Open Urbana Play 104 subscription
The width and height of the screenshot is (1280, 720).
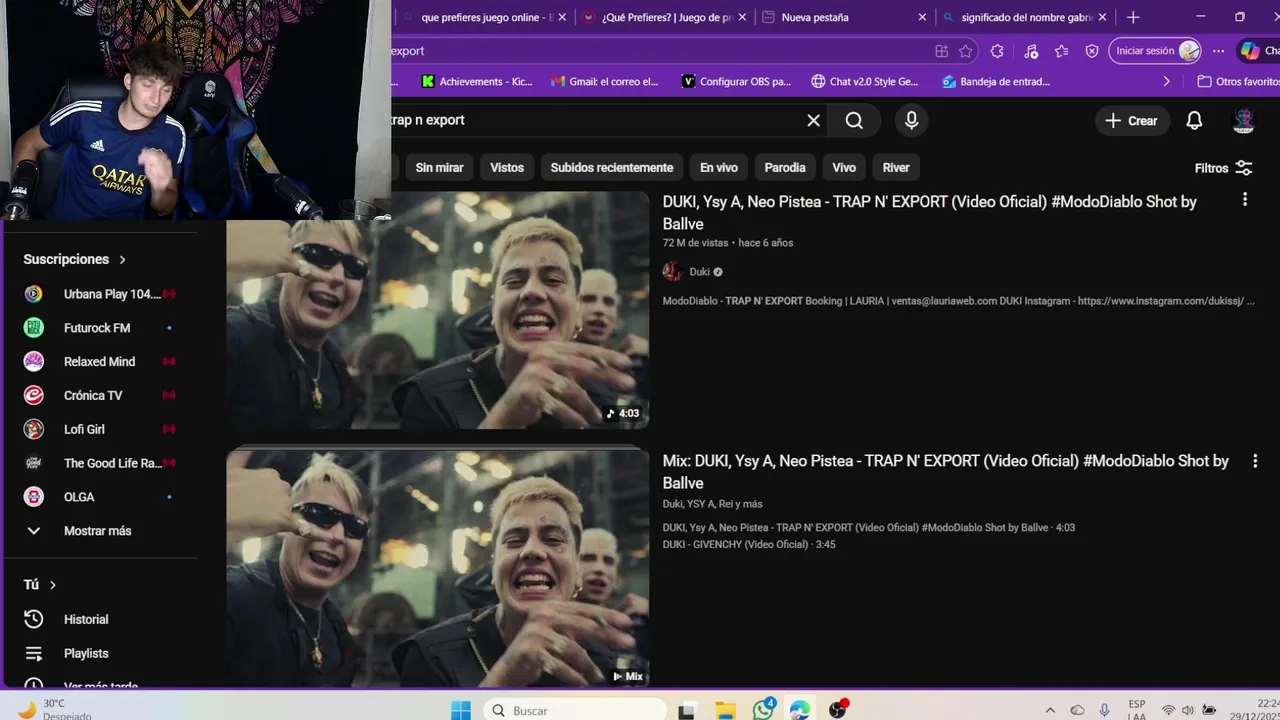pos(100,294)
